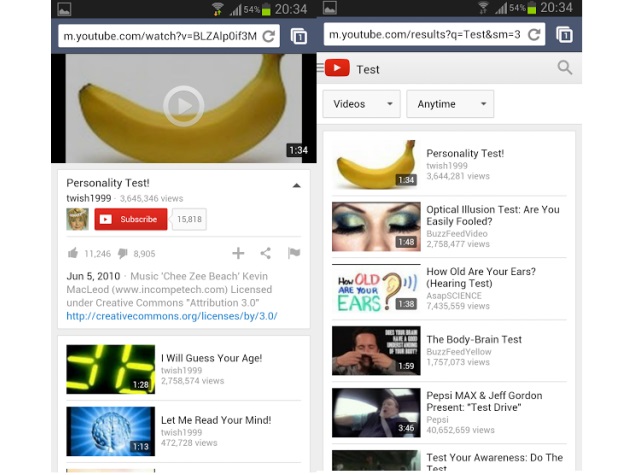Open The Body-Brain Test thumbnail
Image resolution: width=635 pixels, height=475 pixels.
click(x=376, y=350)
